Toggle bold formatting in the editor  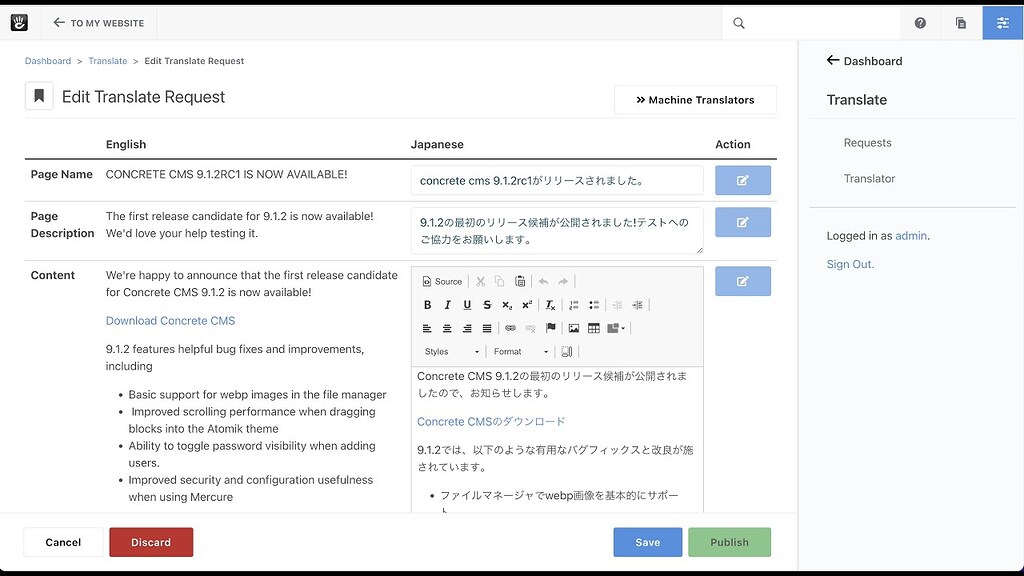click(x=428, y=304)
